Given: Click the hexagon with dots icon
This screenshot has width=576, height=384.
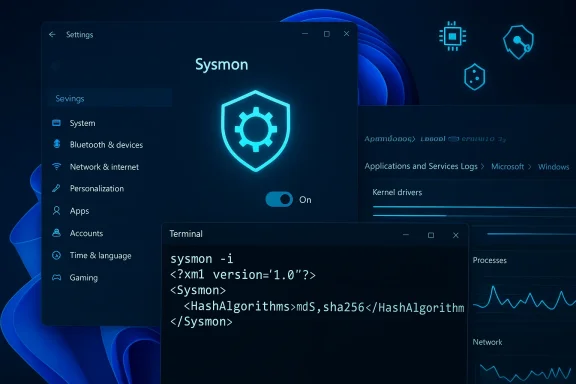Looking at the screenshot, I should point(475,77).
